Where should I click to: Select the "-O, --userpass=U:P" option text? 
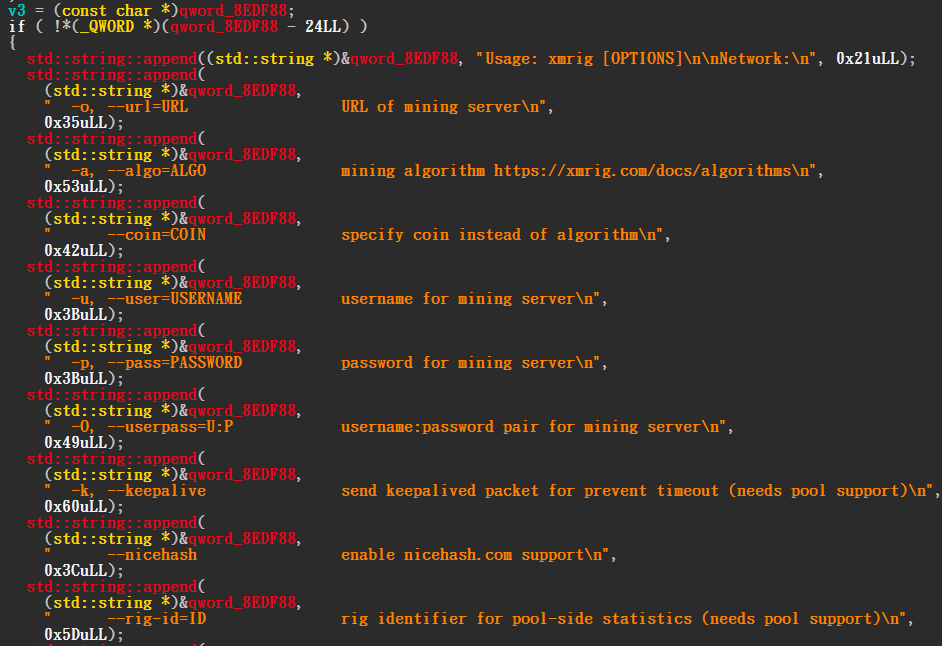coord(152,427)
